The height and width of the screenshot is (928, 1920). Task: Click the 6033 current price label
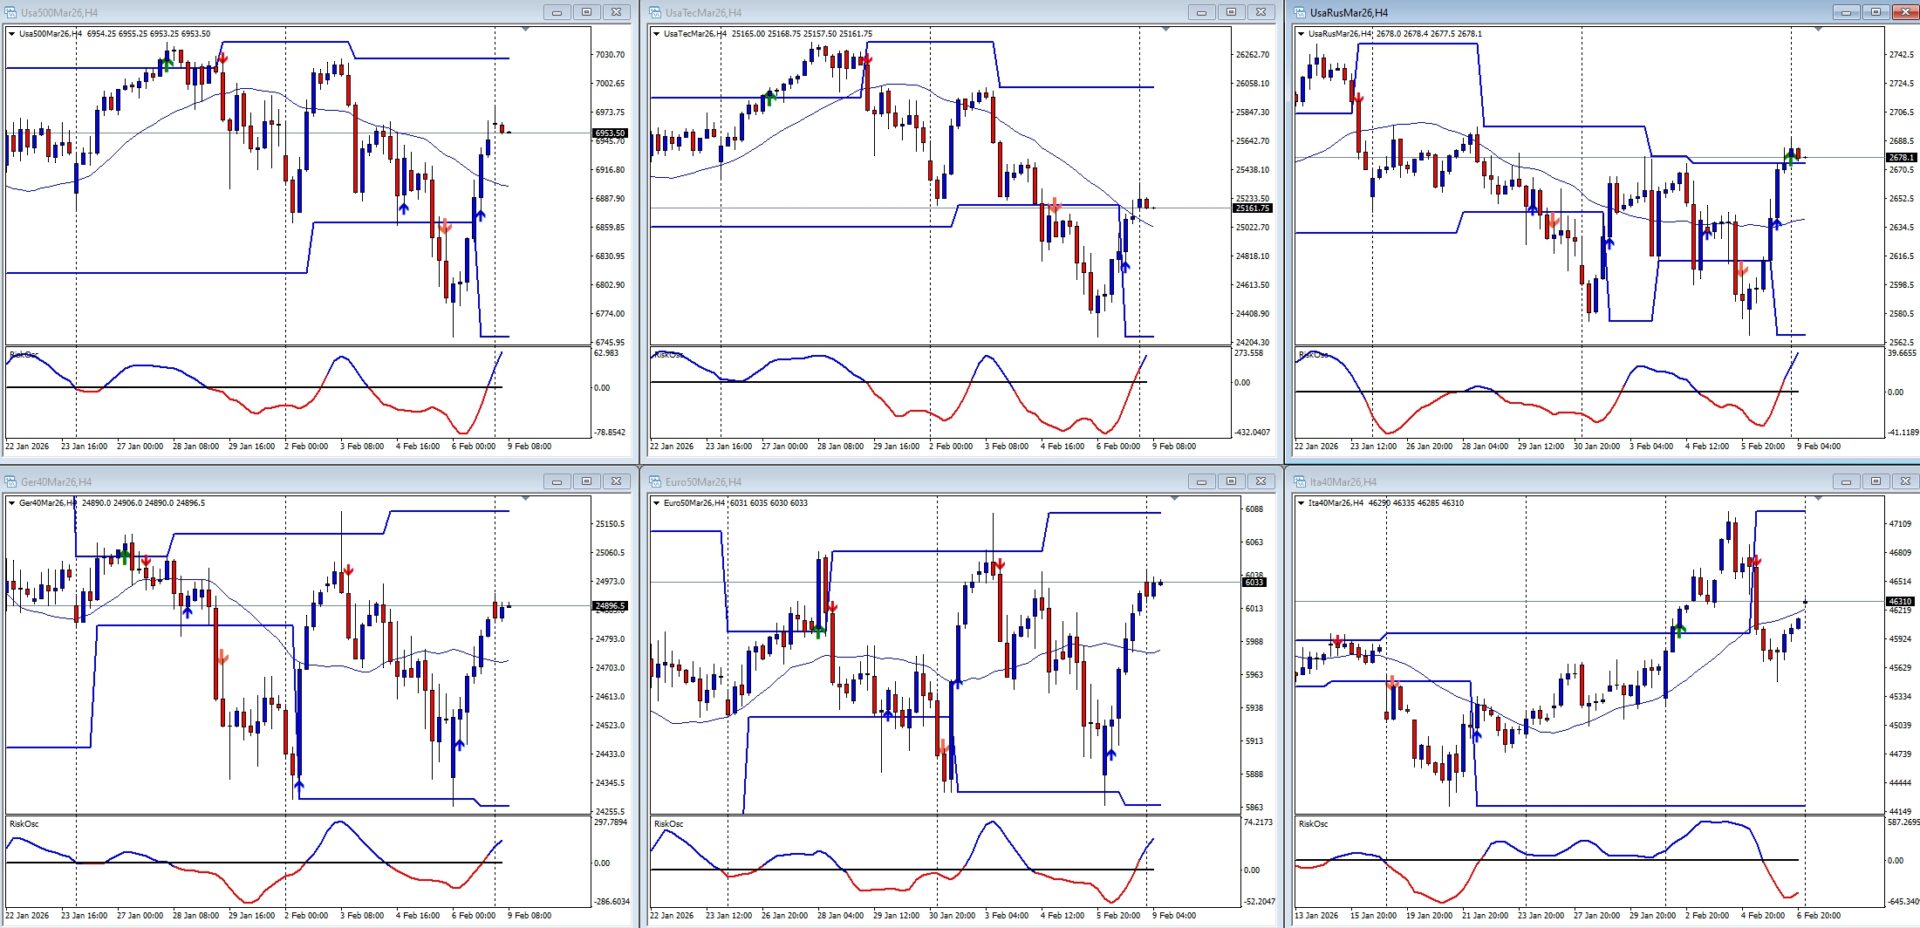coord(1253,582)
